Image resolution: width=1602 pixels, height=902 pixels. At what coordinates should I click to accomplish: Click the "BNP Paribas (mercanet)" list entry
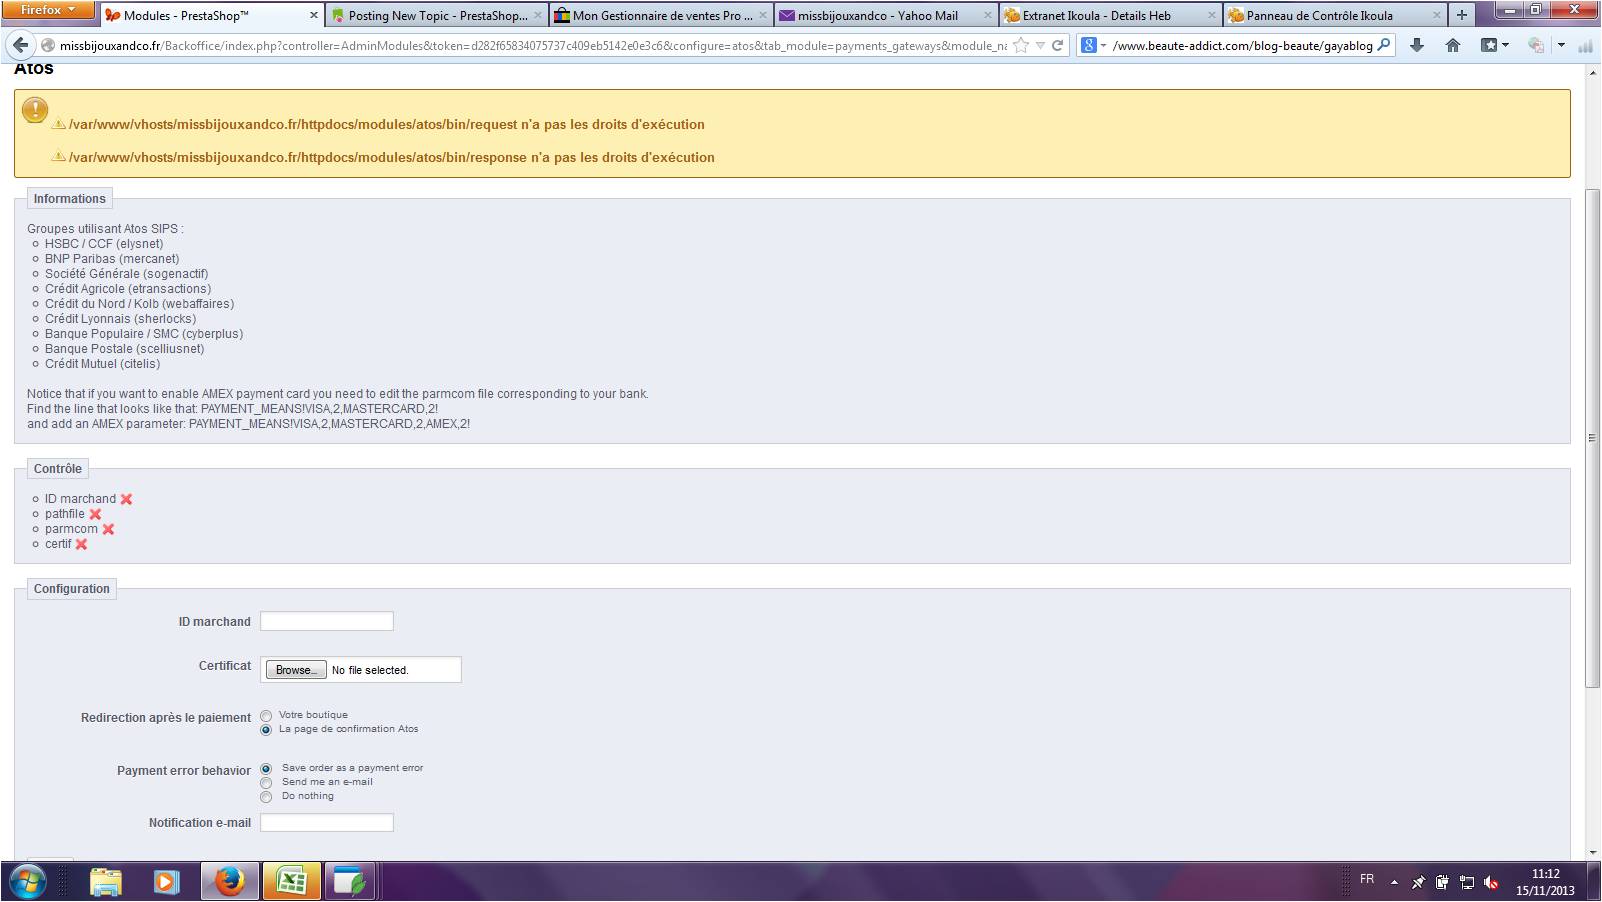(x=112, y=259)
